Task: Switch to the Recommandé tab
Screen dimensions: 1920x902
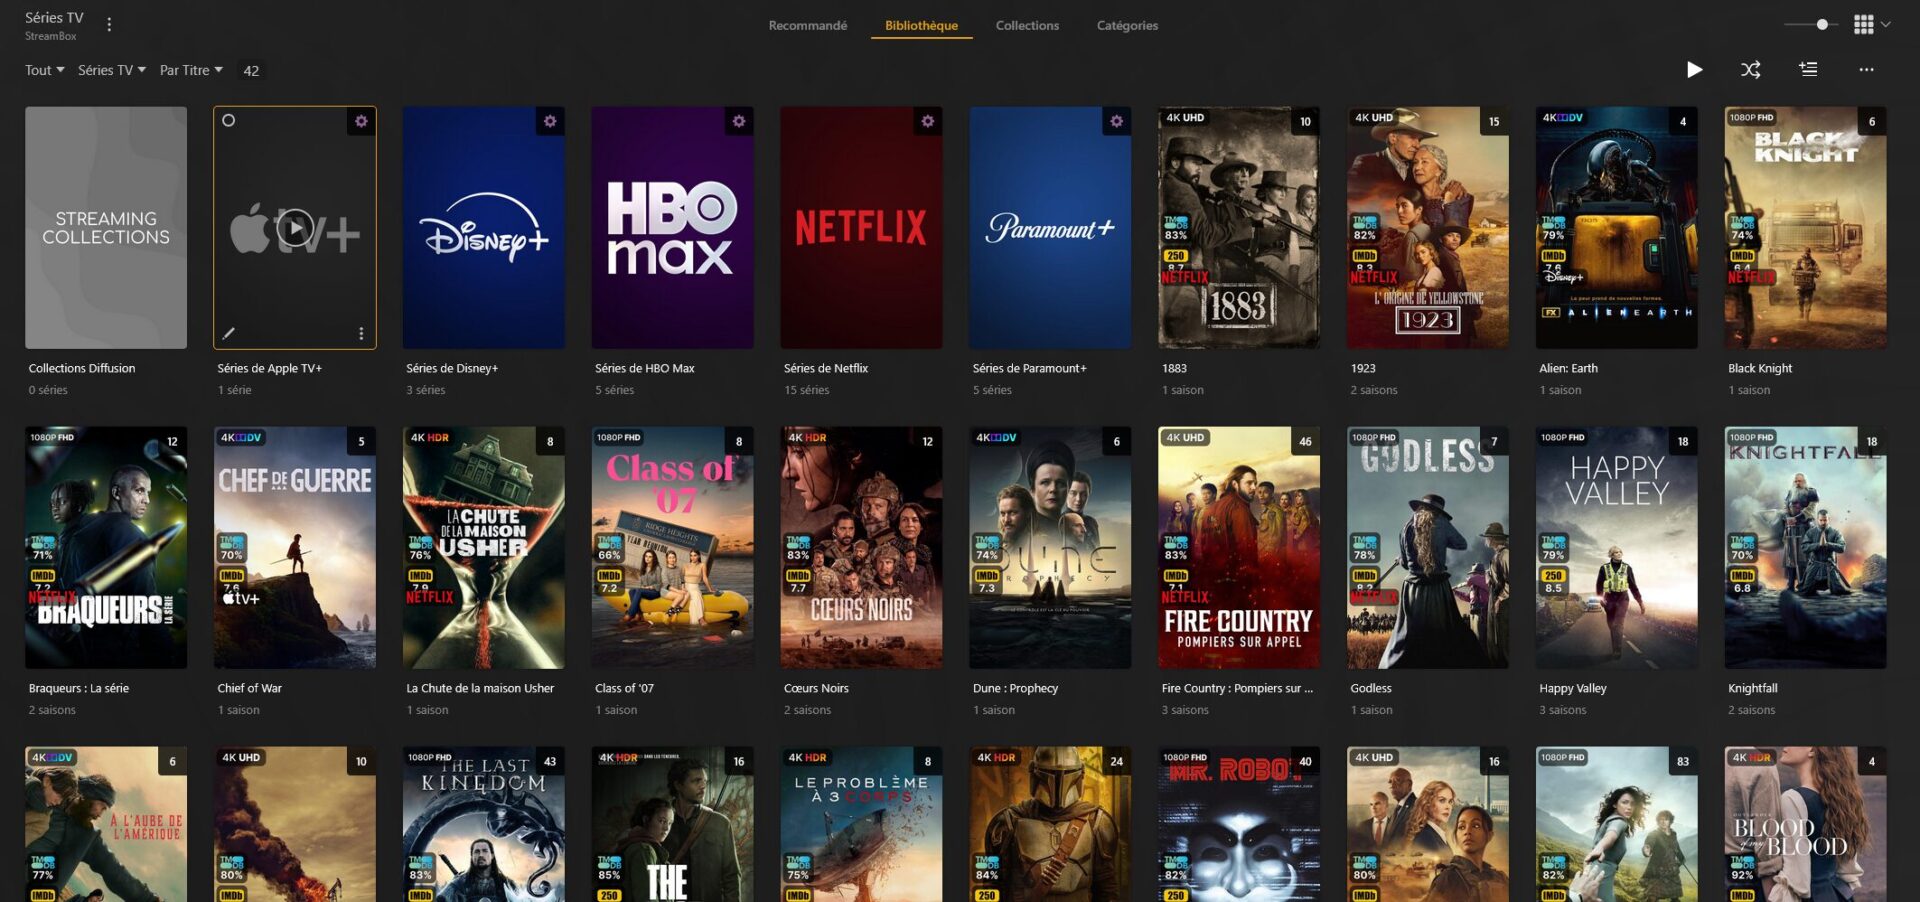Action: [807, 25]
